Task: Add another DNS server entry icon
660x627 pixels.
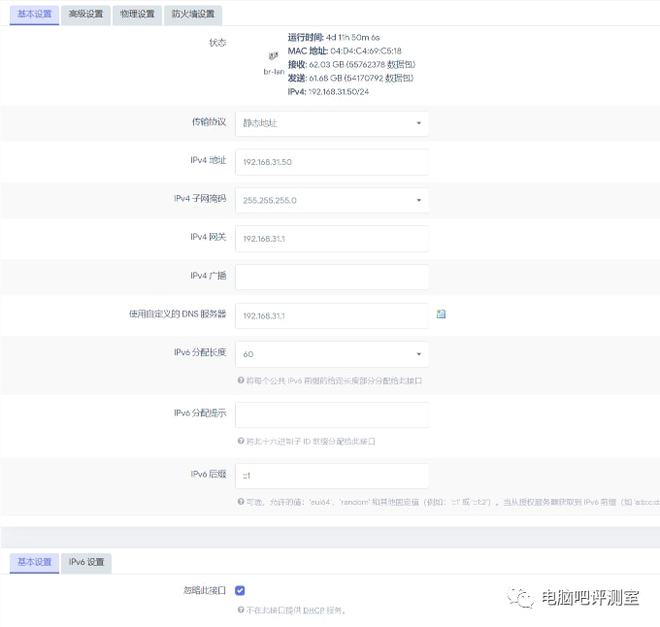Action: (x=441, y=314)
